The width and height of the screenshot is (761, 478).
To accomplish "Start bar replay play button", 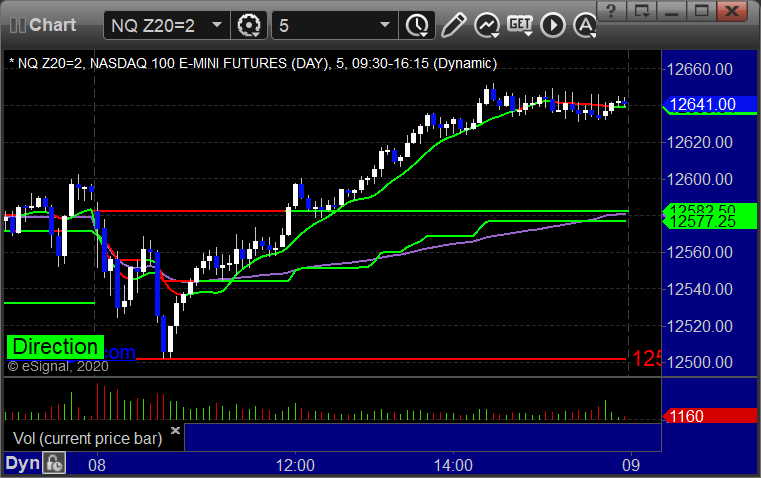I will pos(553,25).
